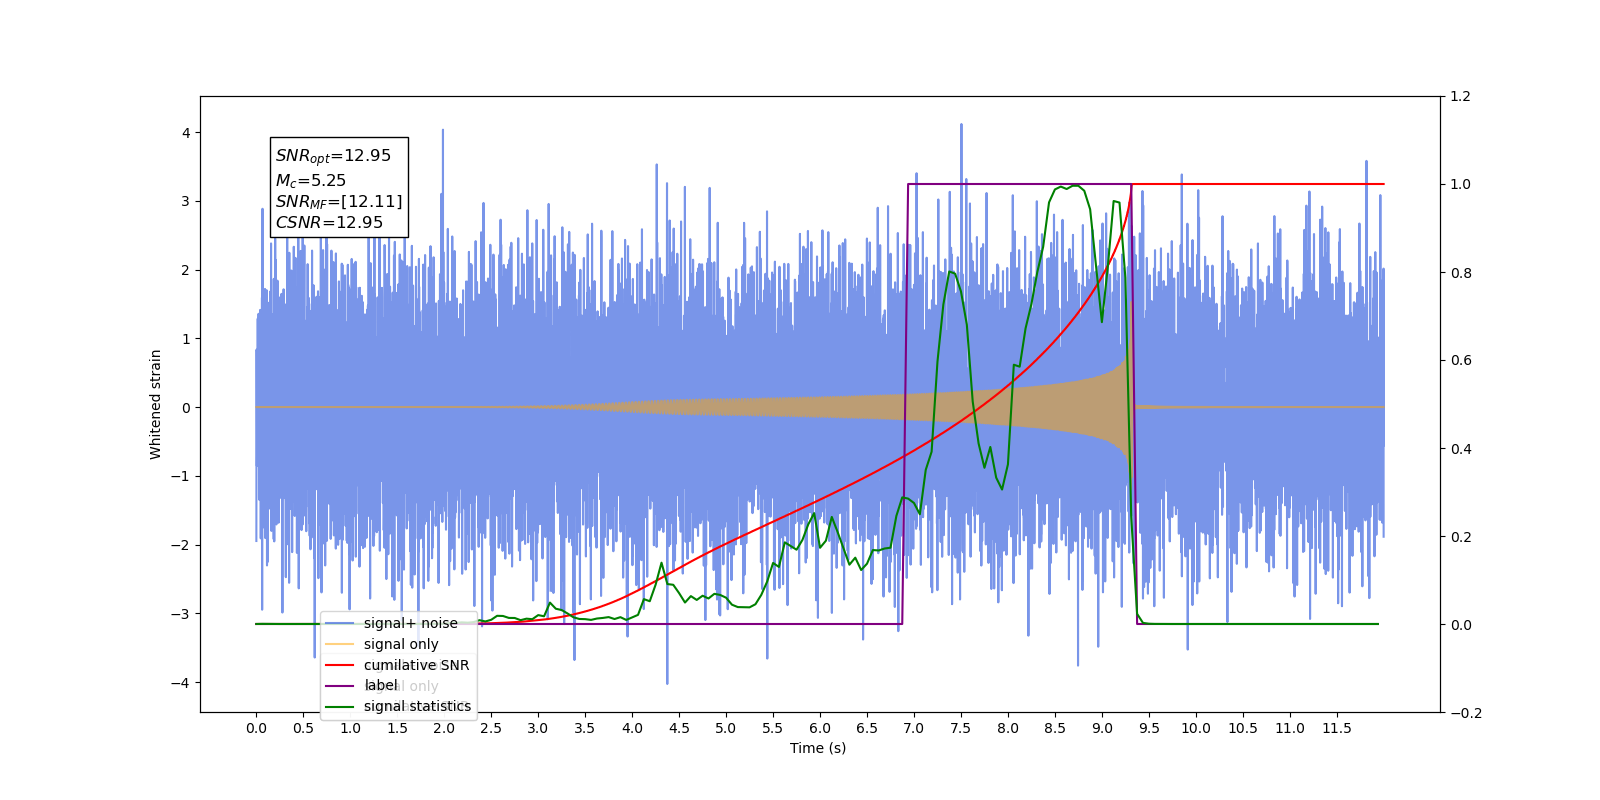This screenshot has height=800, width=1600.
Task: Click the 0.8 tick on right axis
Action: (1460, 273)
